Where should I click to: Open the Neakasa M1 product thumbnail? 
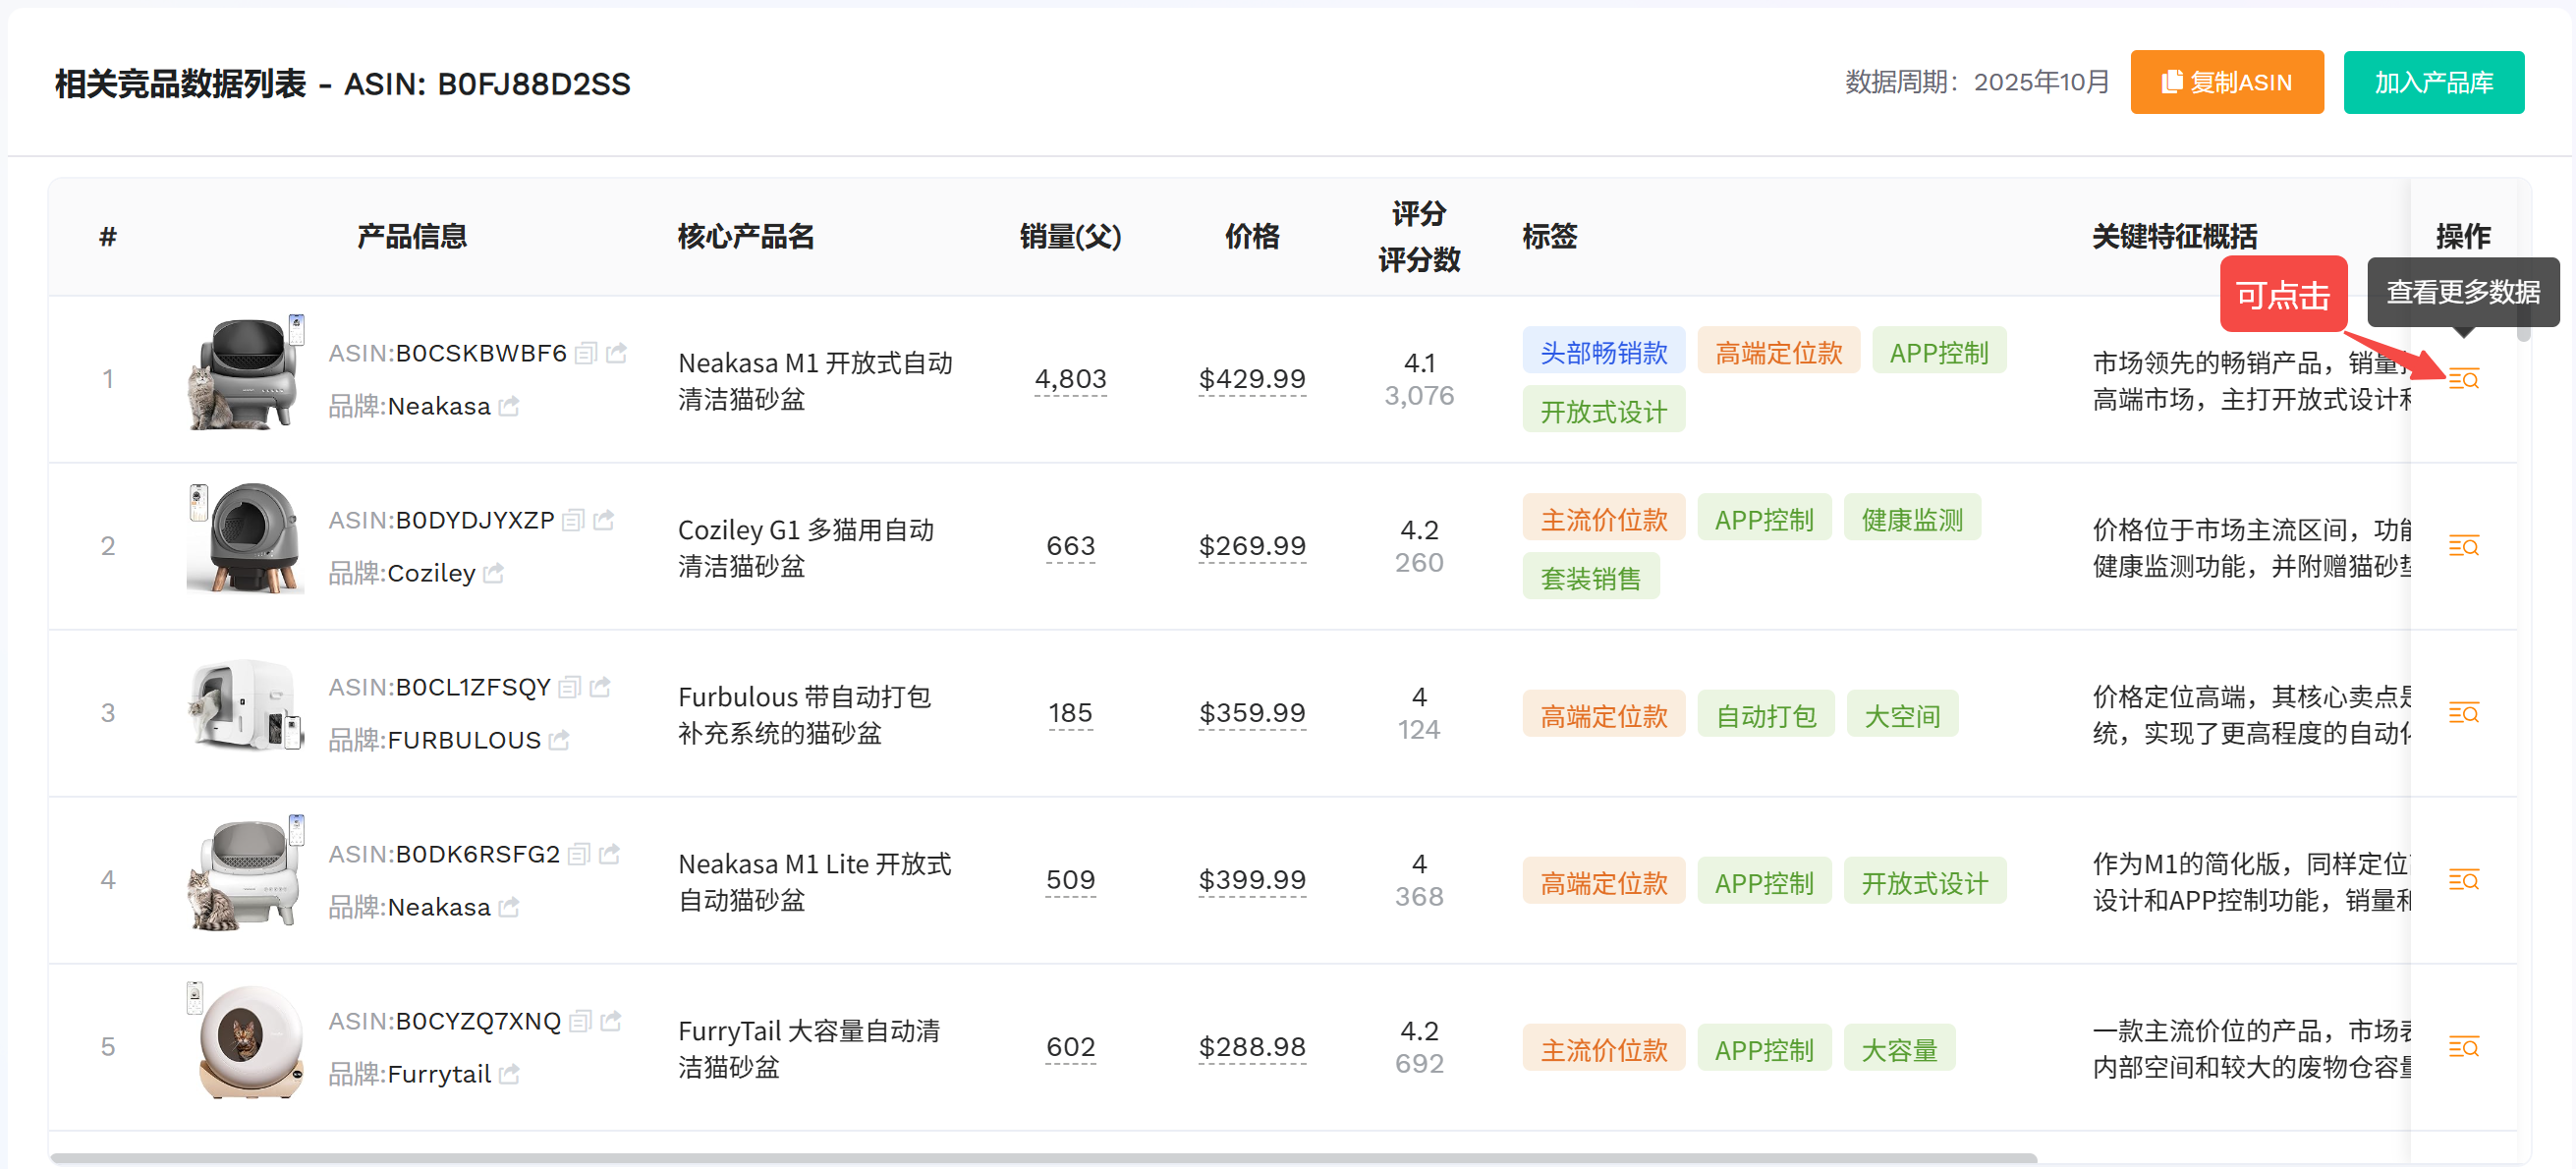[245, 373]
